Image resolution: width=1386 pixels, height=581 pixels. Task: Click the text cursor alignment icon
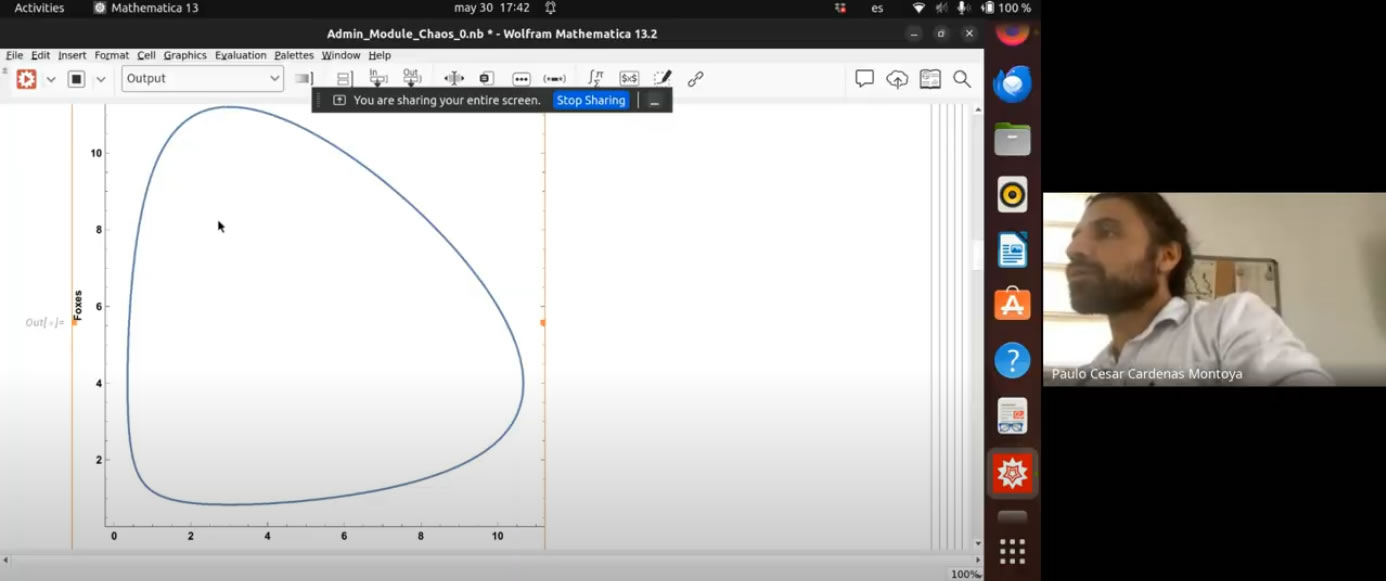(454, 79)
